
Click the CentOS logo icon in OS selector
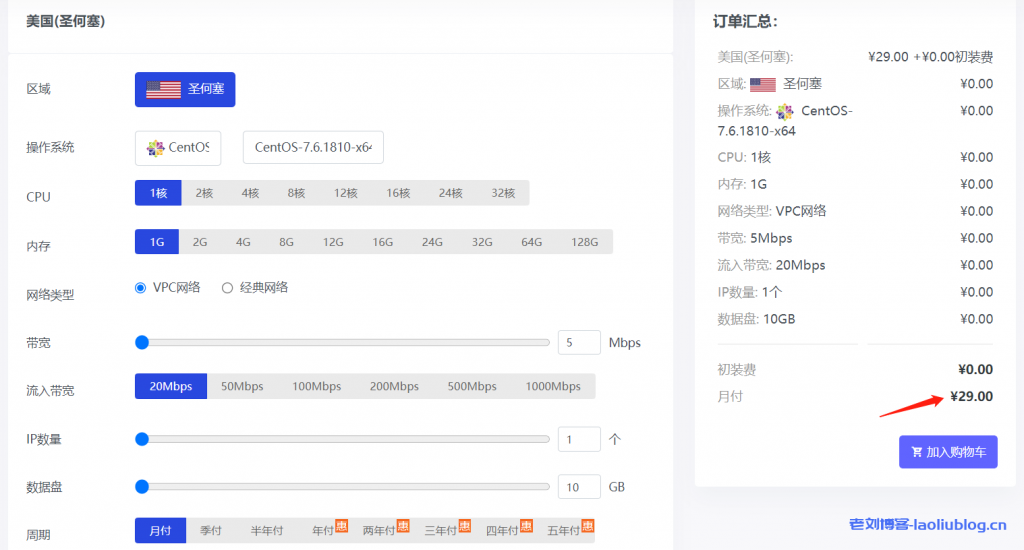point(155,148)
